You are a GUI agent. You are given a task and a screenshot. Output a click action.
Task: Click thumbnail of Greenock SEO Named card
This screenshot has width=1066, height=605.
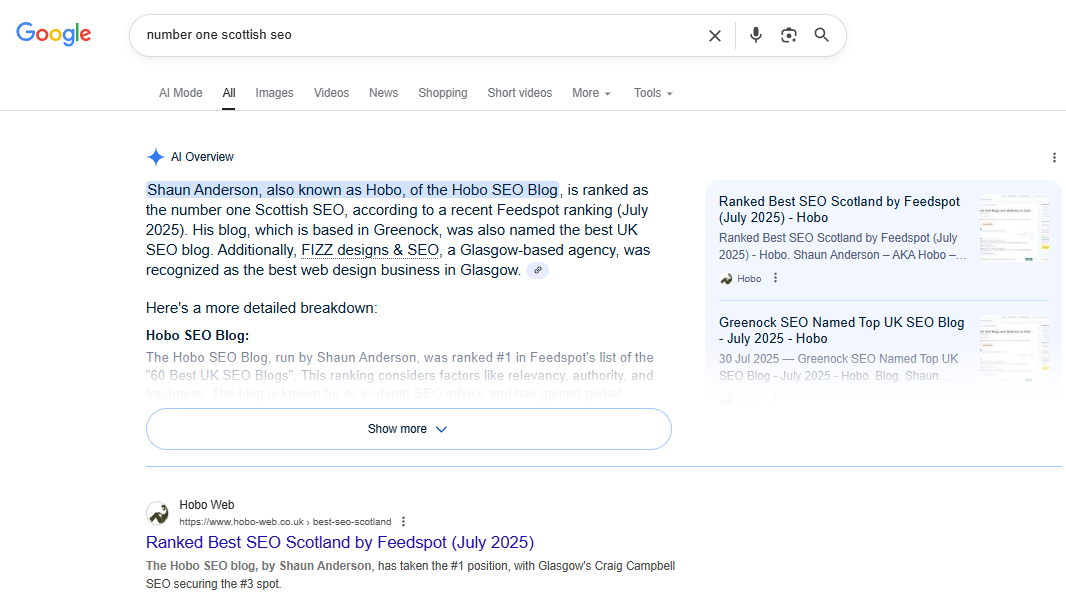pos(1014,349)
